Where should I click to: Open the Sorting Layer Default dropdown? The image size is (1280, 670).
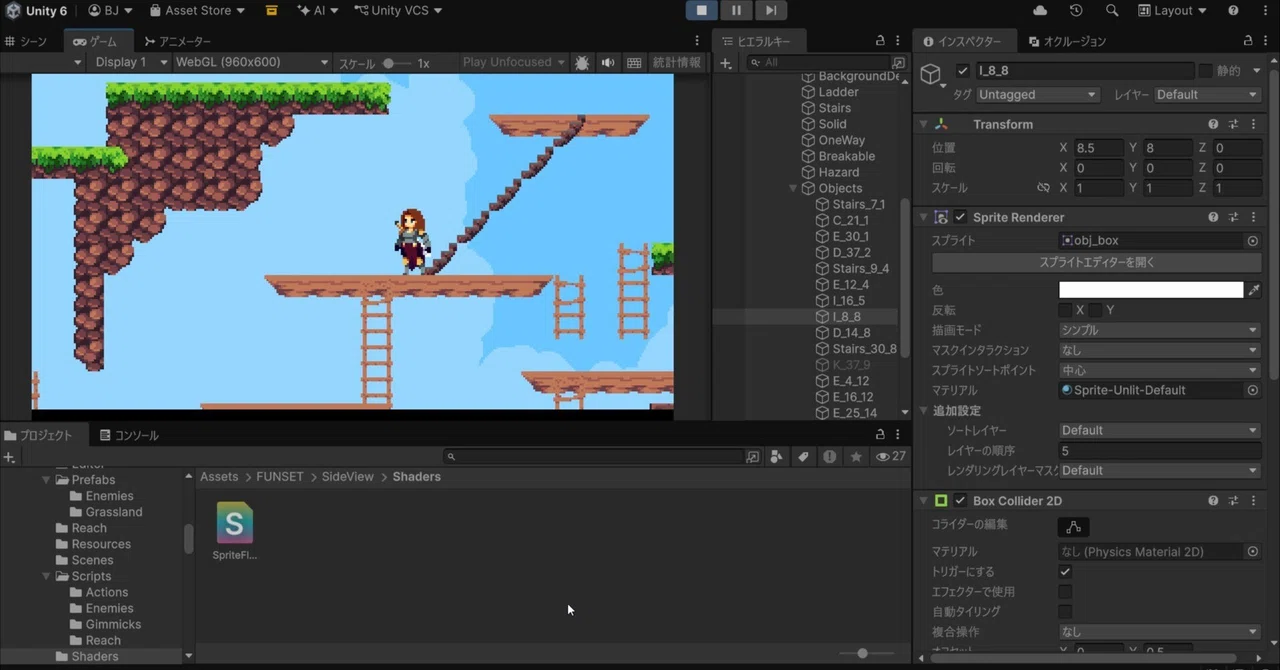pos(1160,430)
